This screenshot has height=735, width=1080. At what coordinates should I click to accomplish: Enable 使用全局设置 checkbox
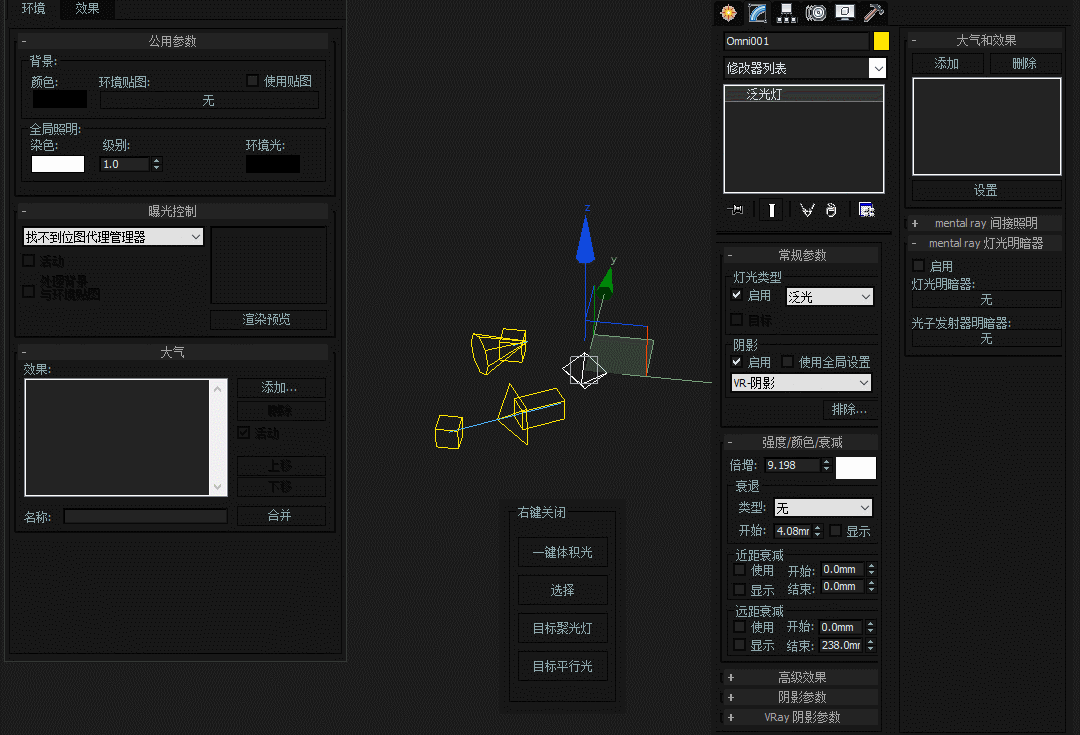pos(788,362)
